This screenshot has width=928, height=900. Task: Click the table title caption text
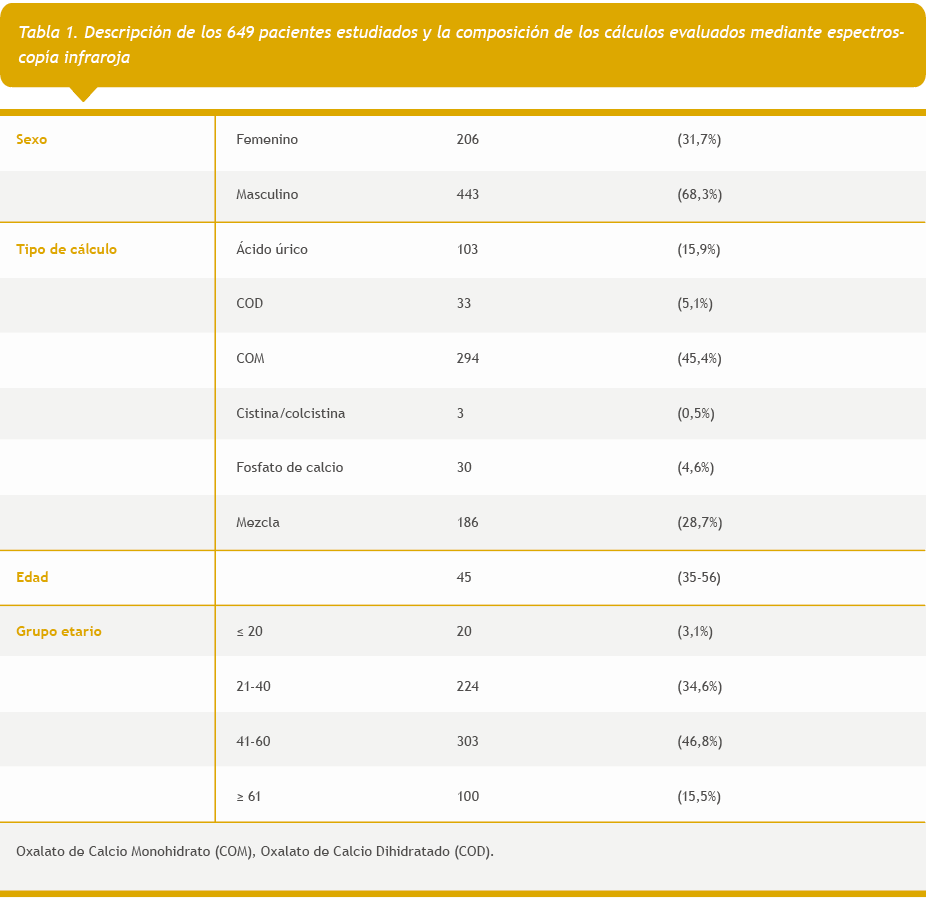(x=460, y=45)
